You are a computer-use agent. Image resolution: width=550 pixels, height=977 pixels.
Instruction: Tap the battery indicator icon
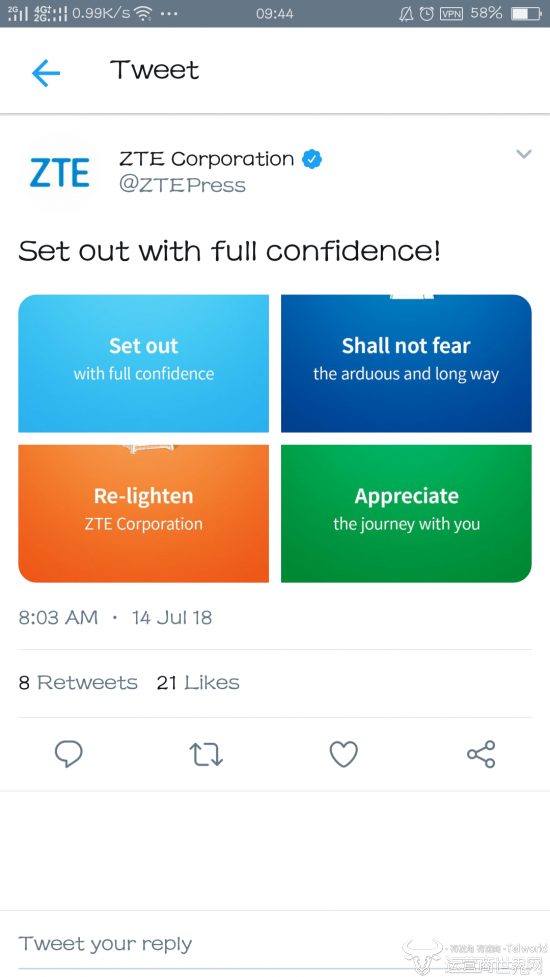coord(527,13)
